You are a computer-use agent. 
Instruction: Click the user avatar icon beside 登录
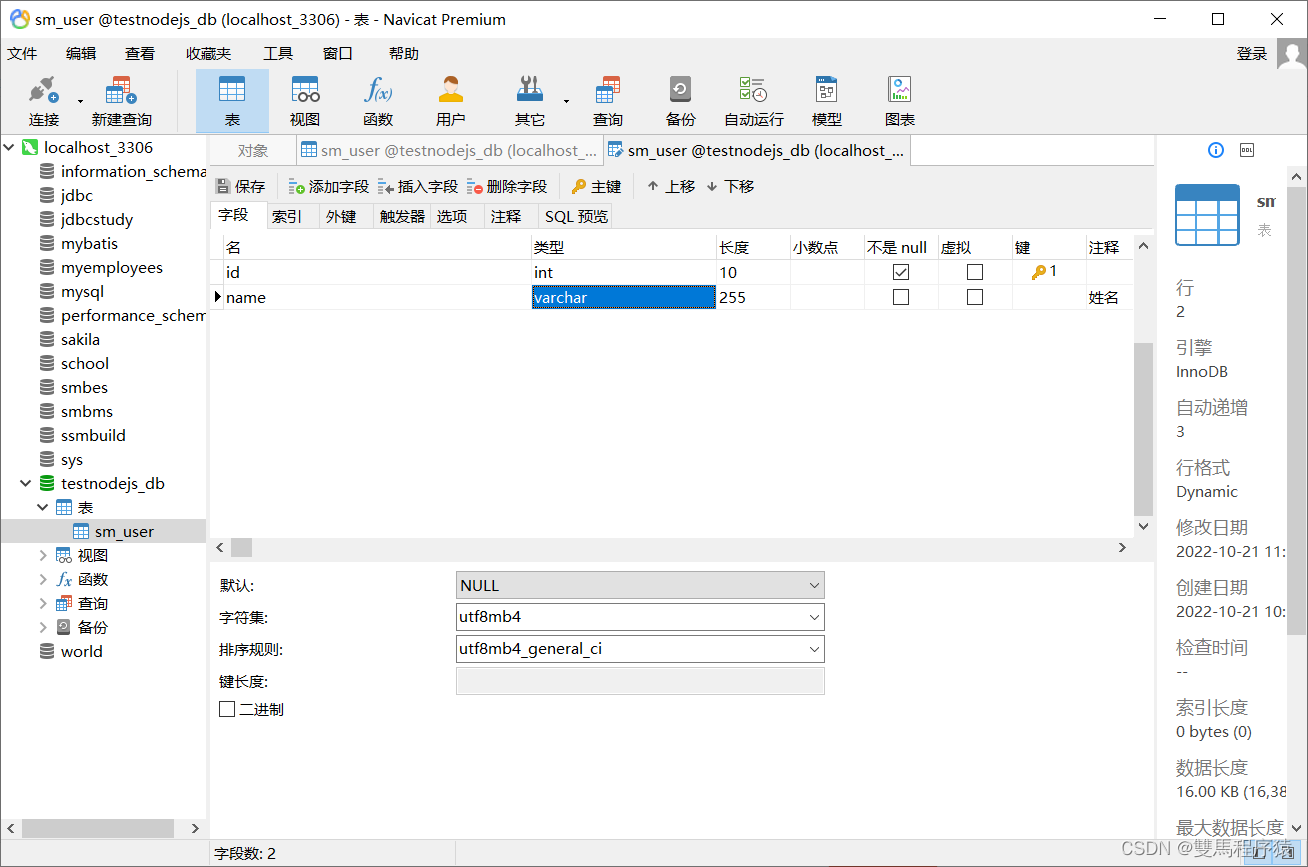click(x=1291, y=54)
